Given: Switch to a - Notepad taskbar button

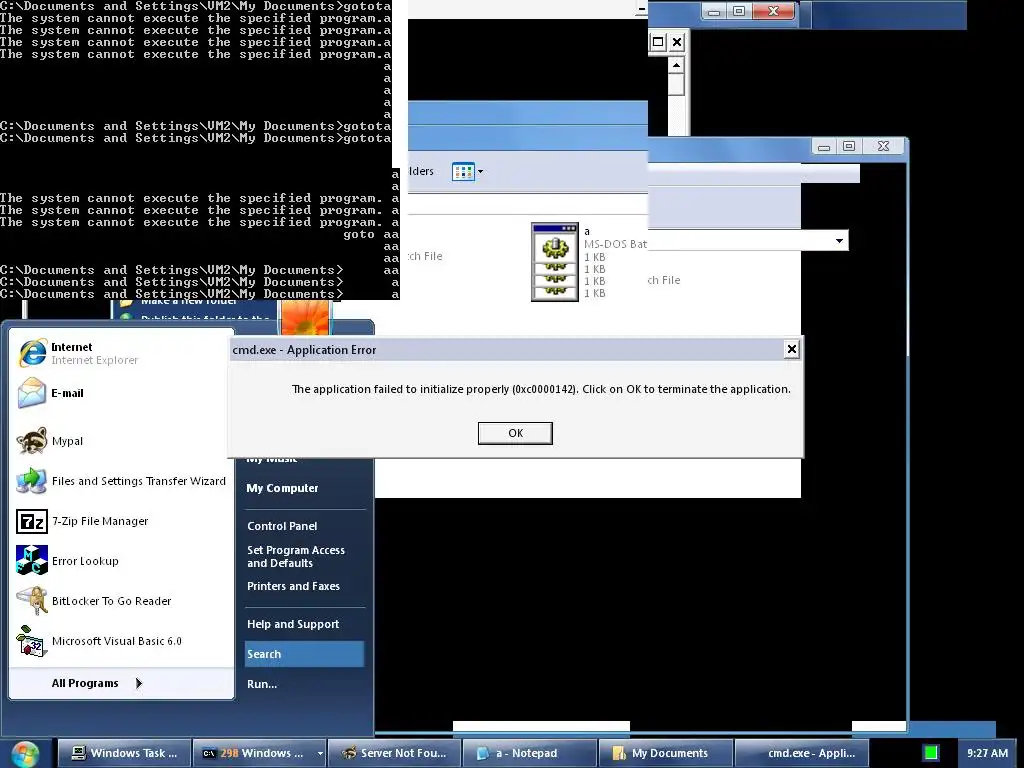Looking at the screenshot, I should pyautogui.click(x=530, y=753).
